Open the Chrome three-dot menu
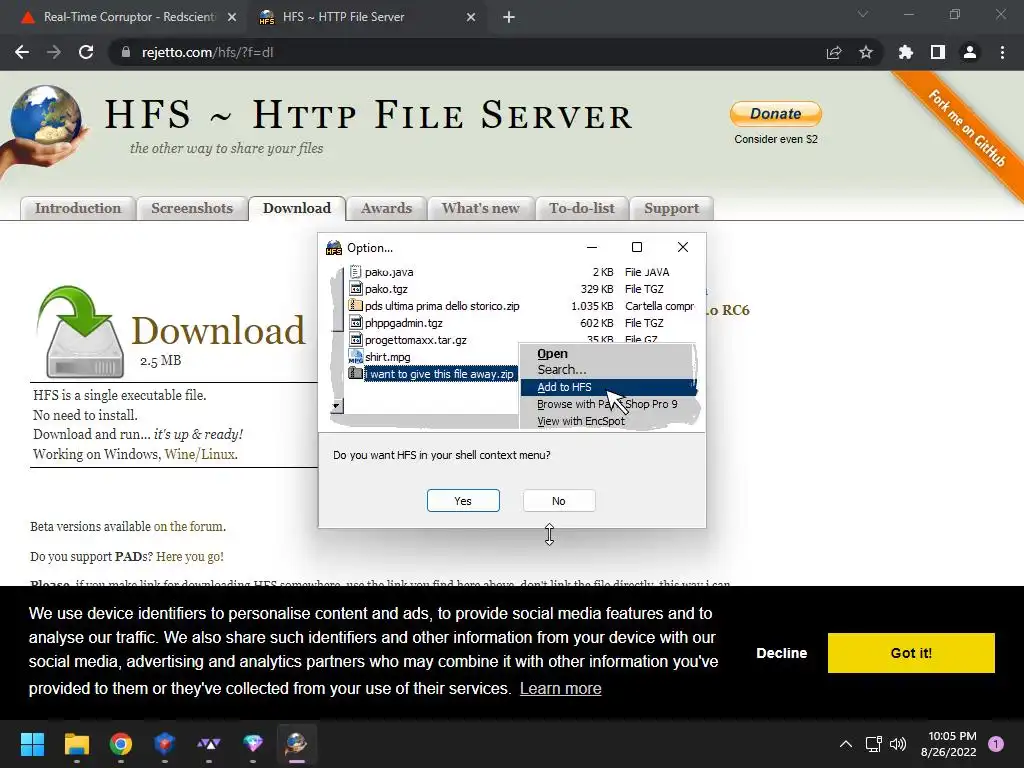This screenshot has width=1024, height=768. 1002,52
